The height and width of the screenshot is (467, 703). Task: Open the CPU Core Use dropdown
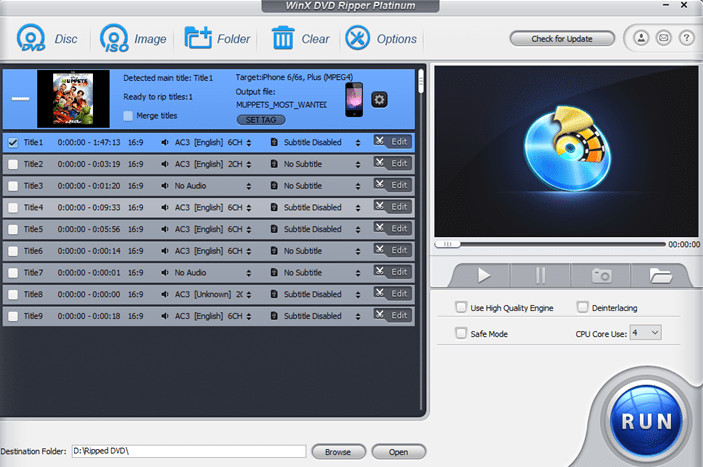pyautogui.click(x=645, y=333)
